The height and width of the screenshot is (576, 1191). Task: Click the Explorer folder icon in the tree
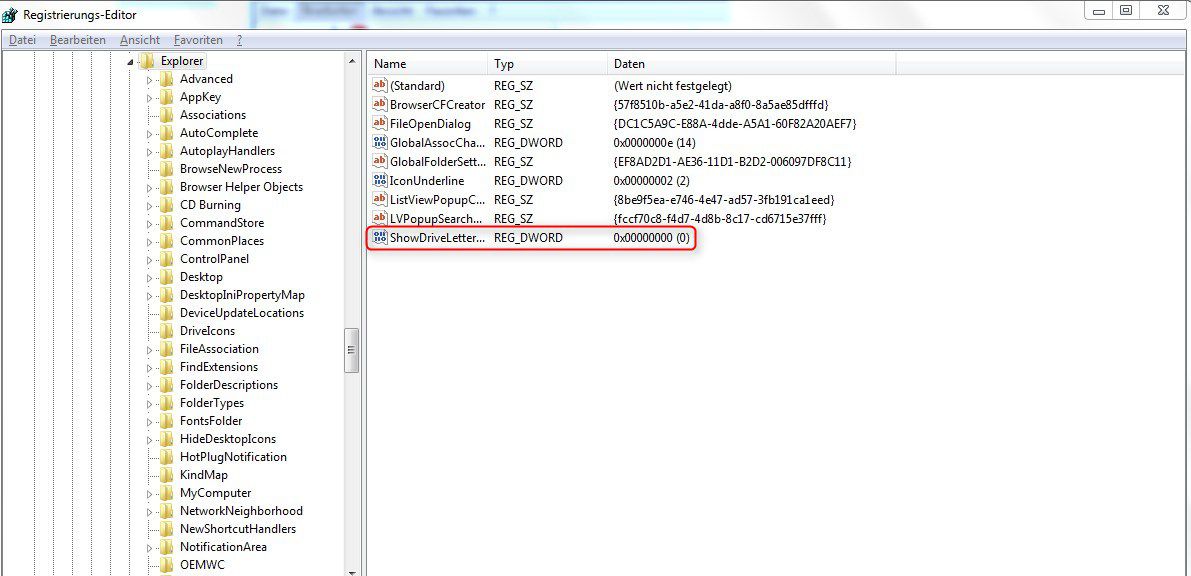(x=148, y=60)
